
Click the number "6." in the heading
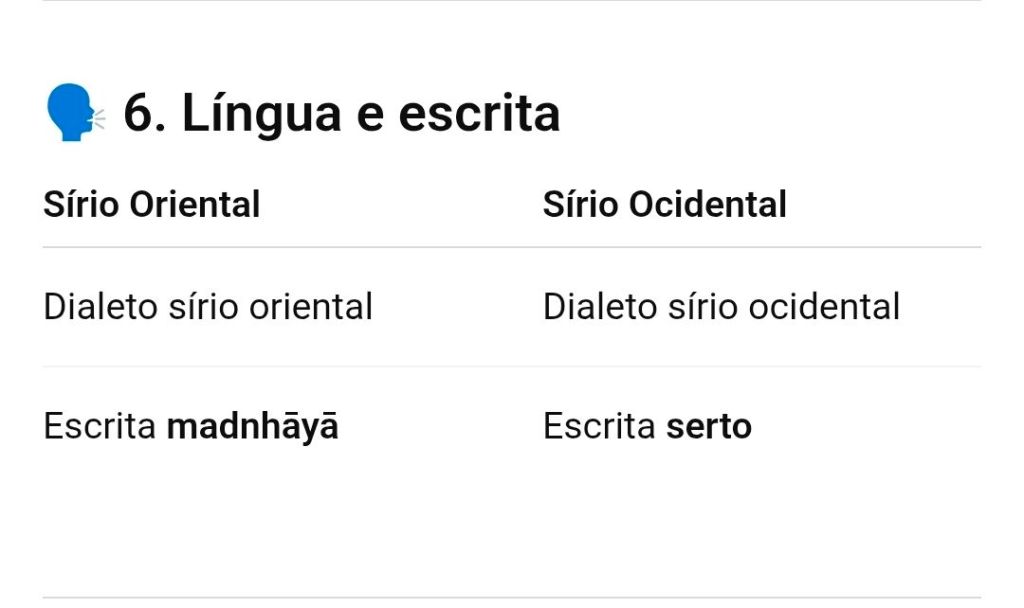(x=146, y=113)
